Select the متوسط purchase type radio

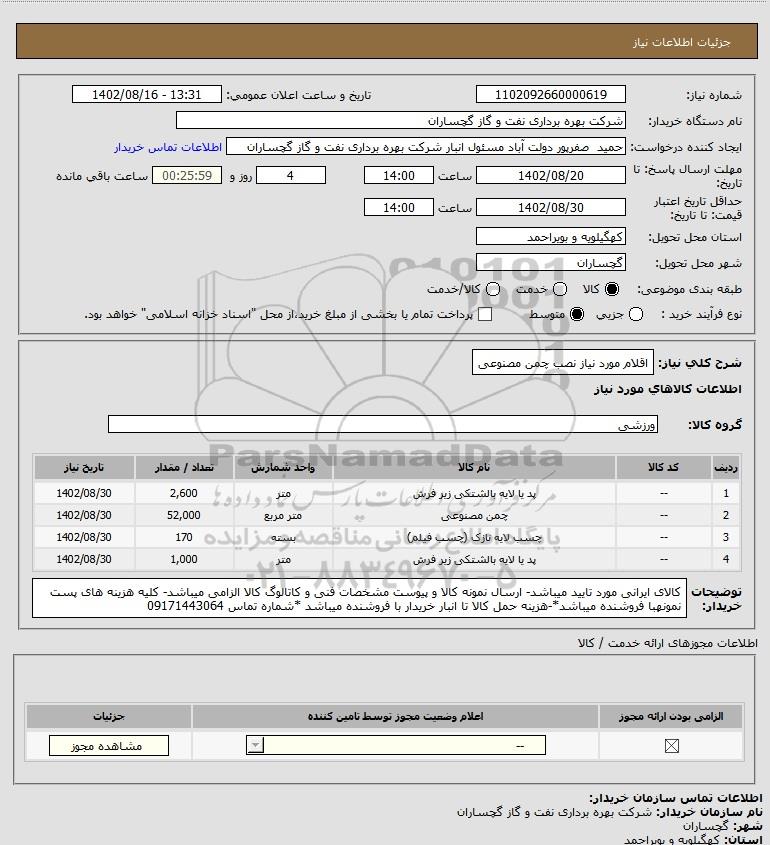coord(577,314)
